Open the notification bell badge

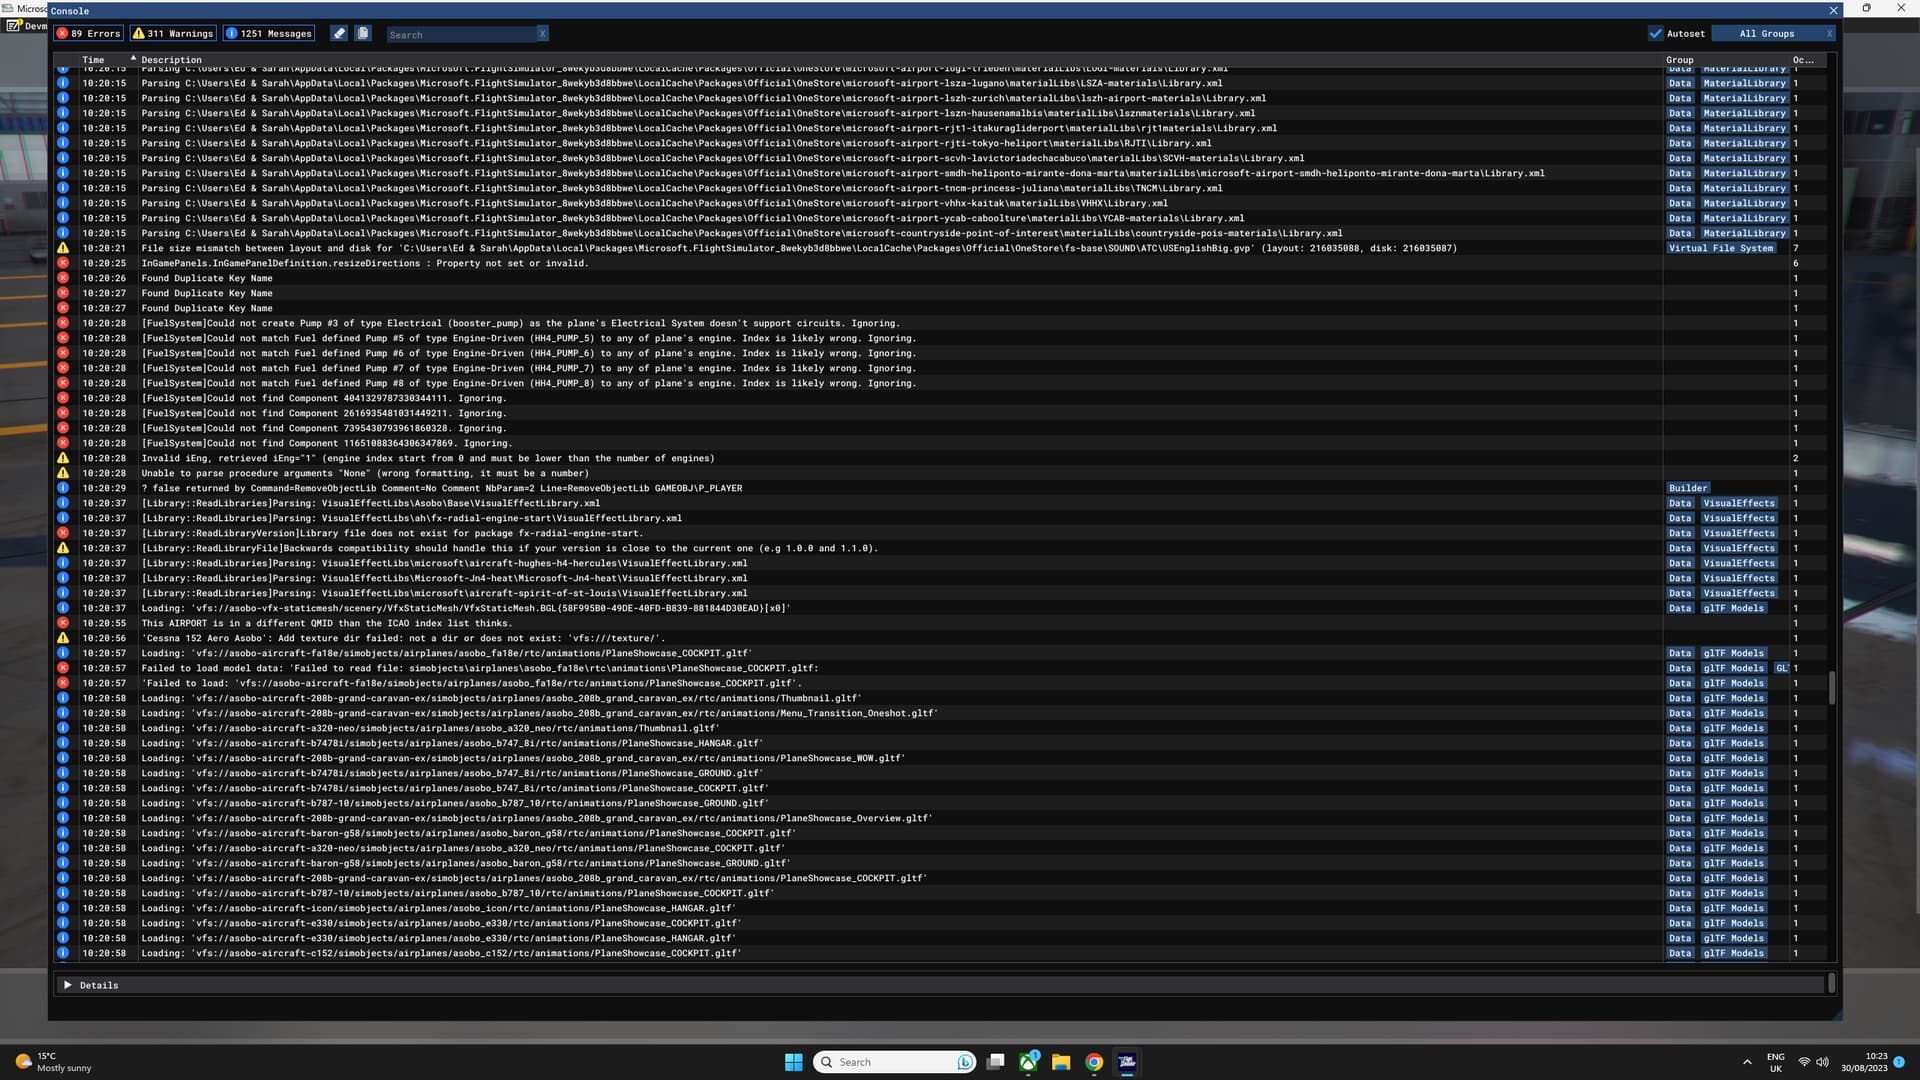[x=1899, y=1062]
